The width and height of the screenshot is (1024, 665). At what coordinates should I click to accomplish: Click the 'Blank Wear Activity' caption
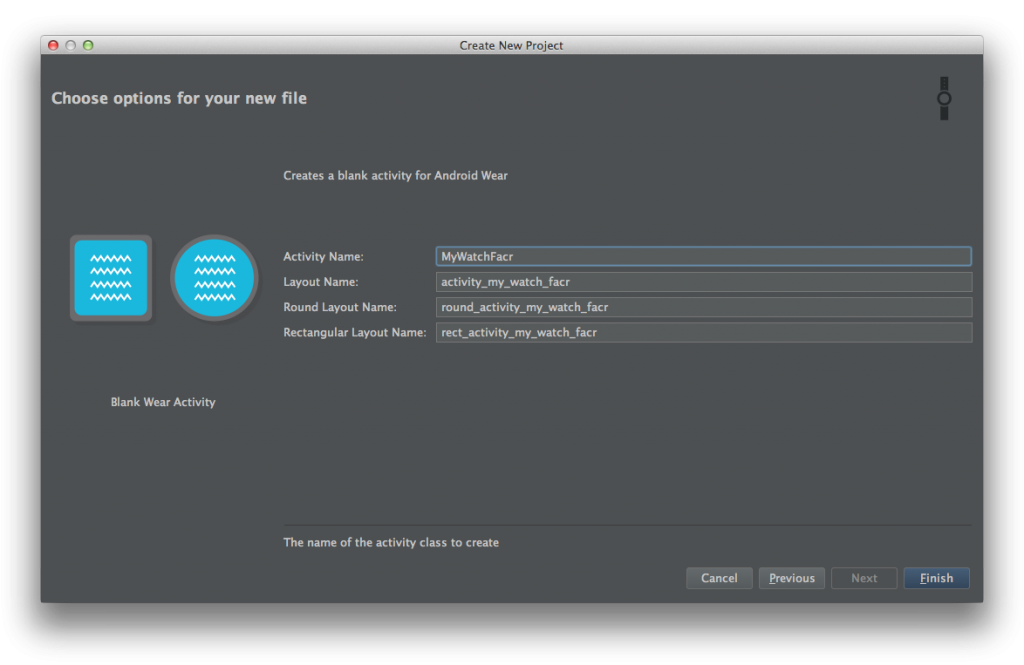(163, 402)
